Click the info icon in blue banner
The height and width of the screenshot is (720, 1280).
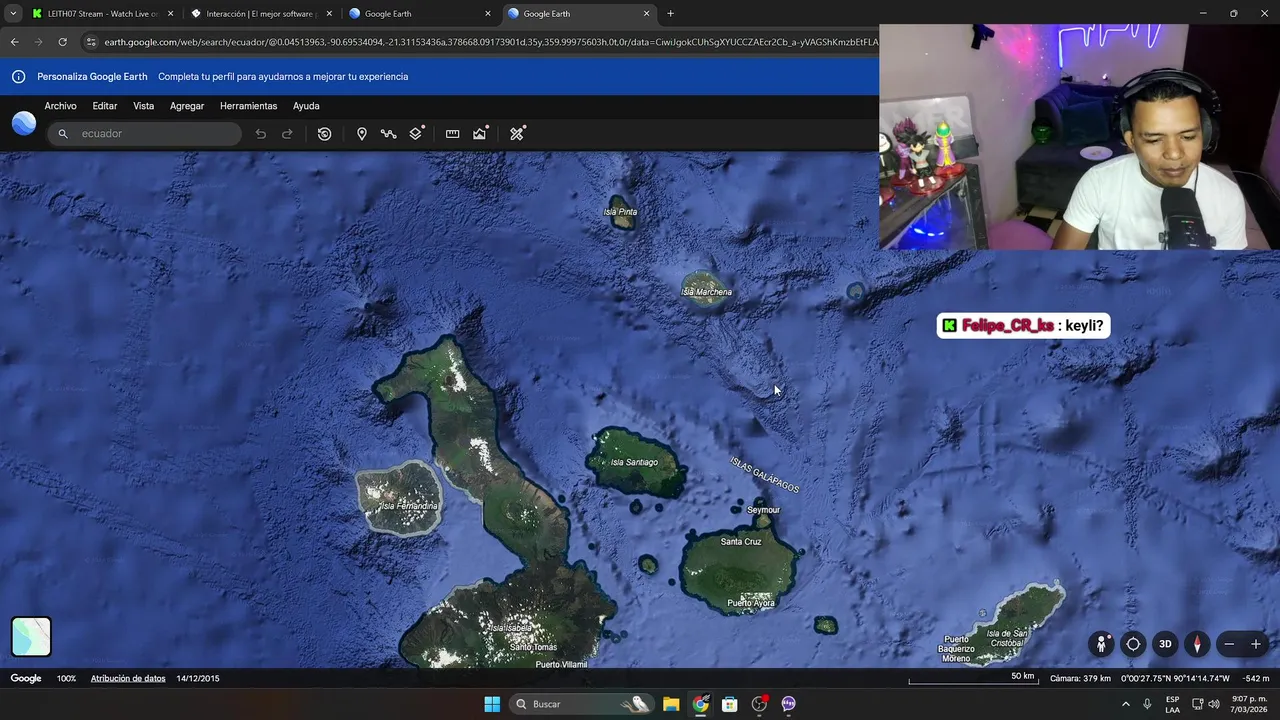(18, 77)
